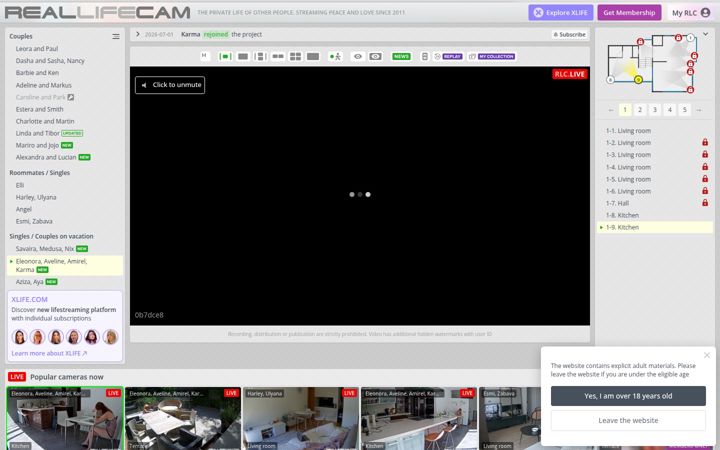Screen dimensions: 720x450
Task: Select floor plan page 1
Action: click(625, 110)
